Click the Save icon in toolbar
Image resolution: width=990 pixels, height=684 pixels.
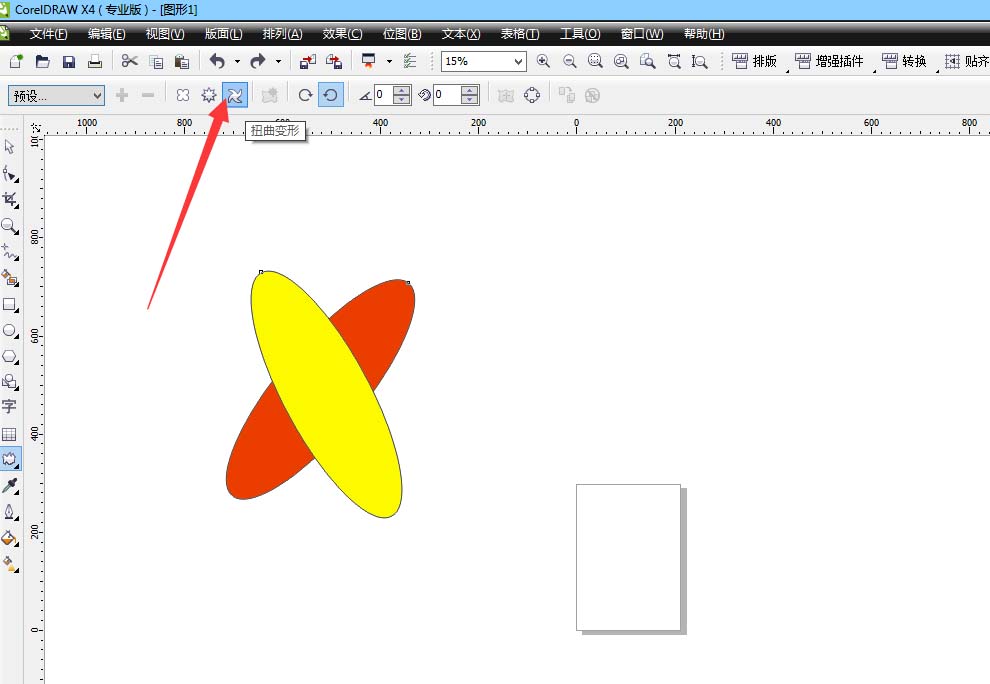click(69, 62)
